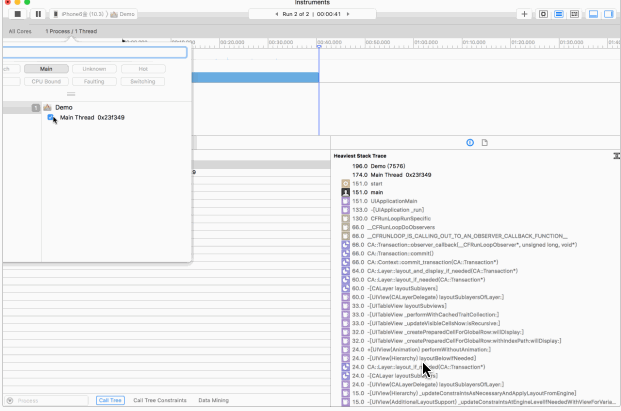Select the CA::Transaction::commit() frame
The height and width of the screenshot is (411, 621).
(400, 253)
